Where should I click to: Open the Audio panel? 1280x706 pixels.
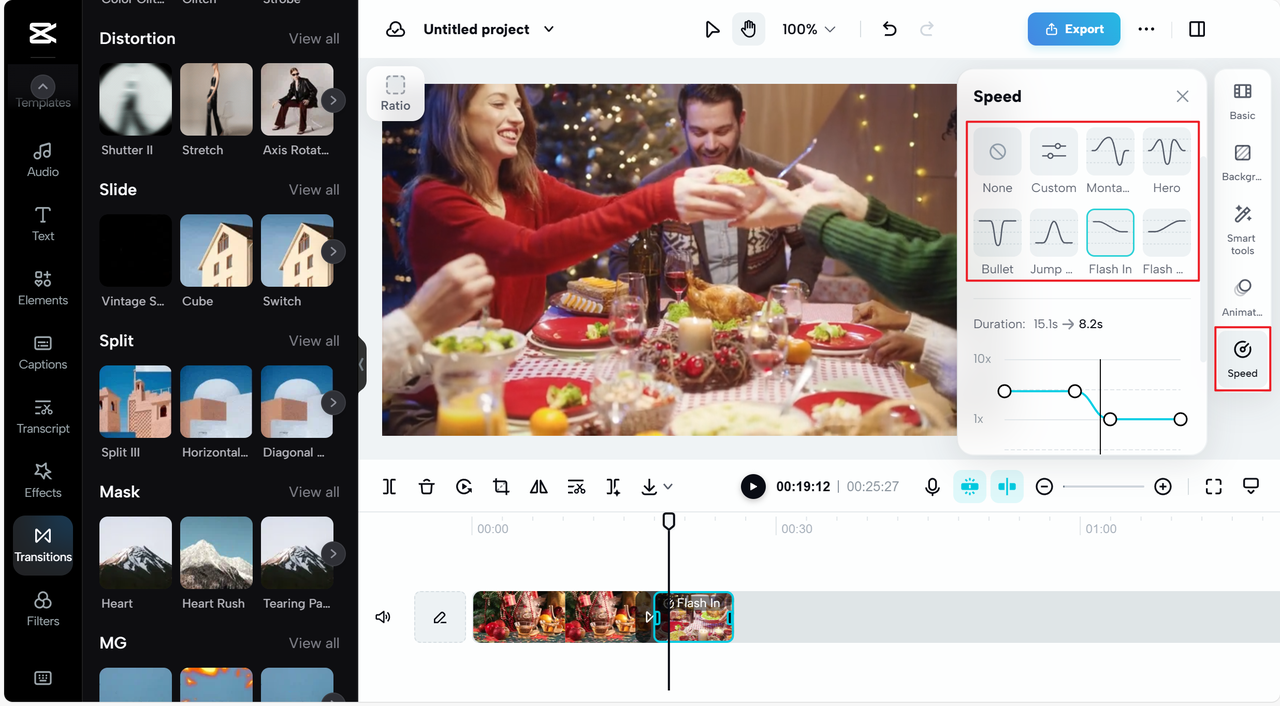(43, 159)
